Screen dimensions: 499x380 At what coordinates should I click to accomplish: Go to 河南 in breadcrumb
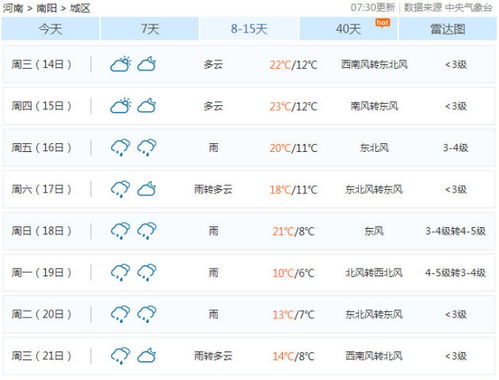13,8
